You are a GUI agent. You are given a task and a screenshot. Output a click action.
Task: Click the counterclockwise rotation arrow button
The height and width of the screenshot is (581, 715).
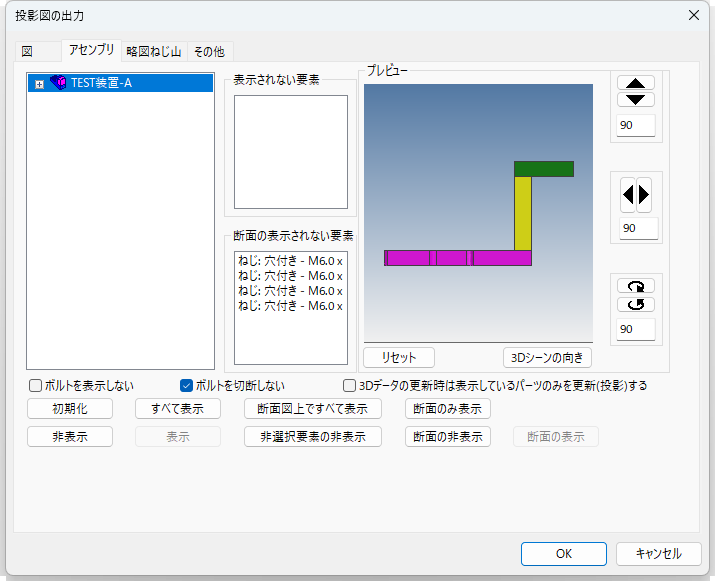click(x=636, y=304)
